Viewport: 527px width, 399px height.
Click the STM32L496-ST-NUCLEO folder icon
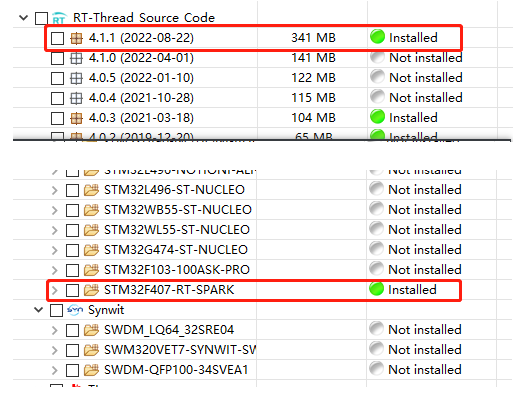point(91,190)
